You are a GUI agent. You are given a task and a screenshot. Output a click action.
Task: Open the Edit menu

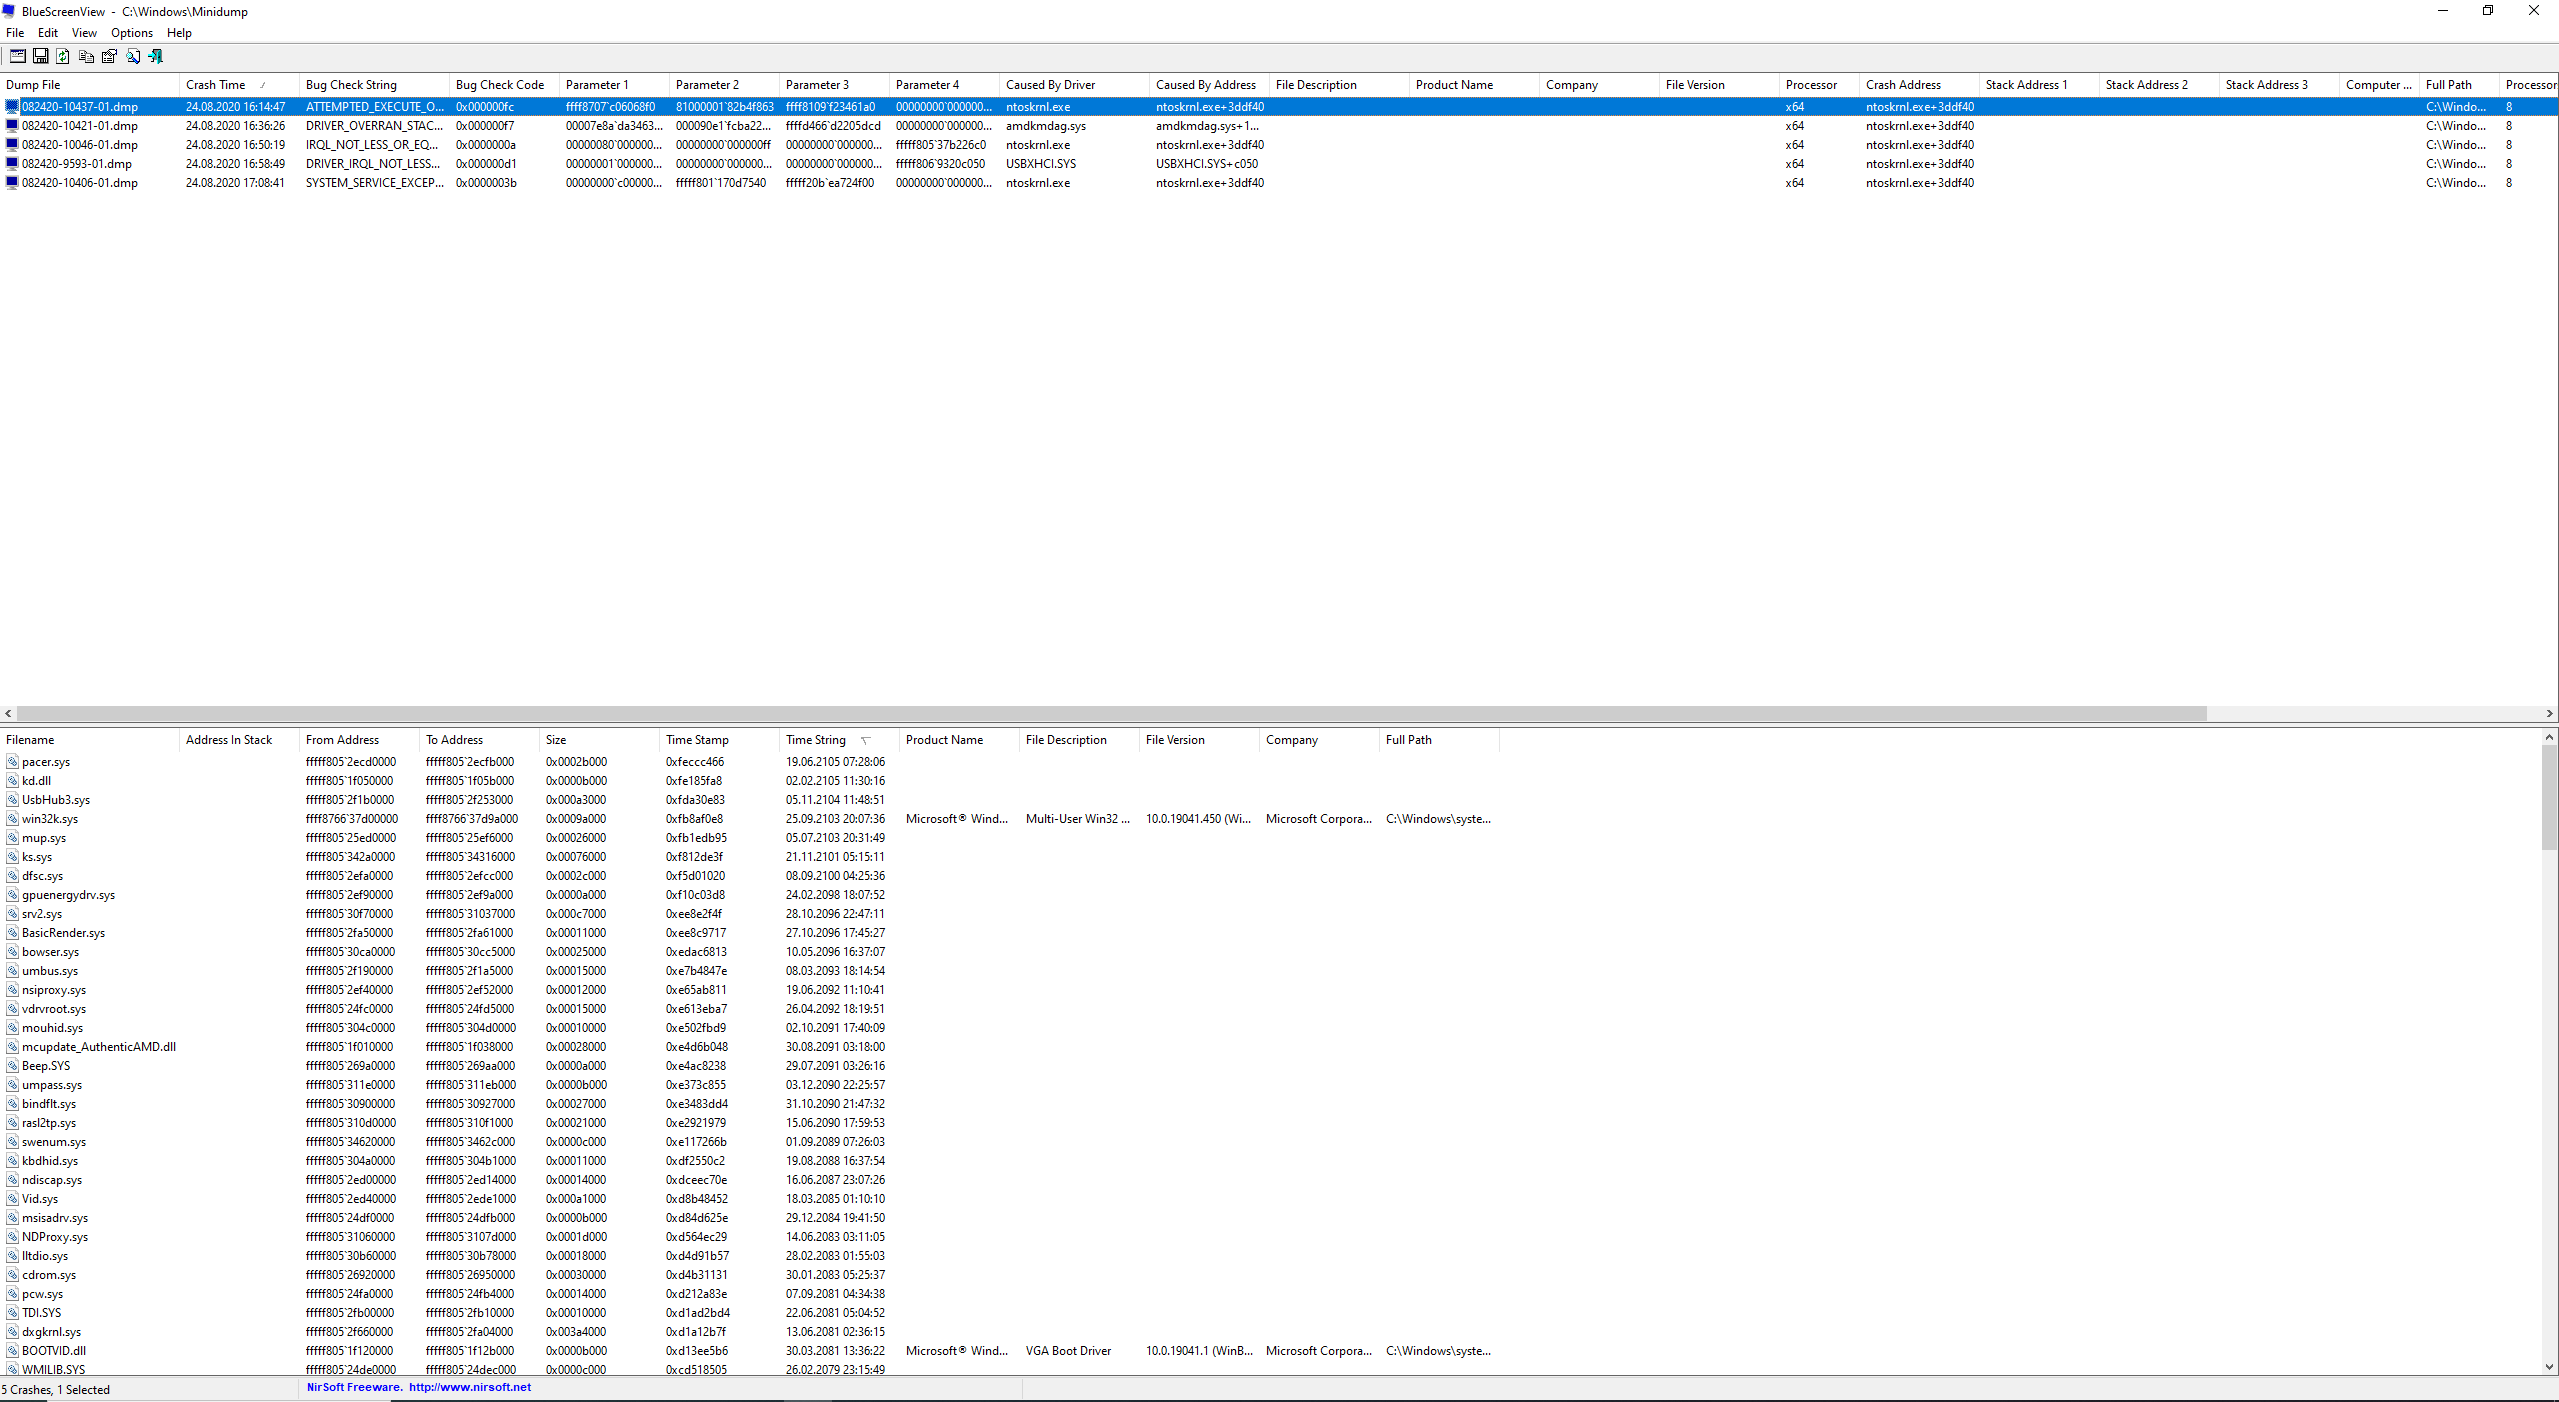(x=48, y=33)
